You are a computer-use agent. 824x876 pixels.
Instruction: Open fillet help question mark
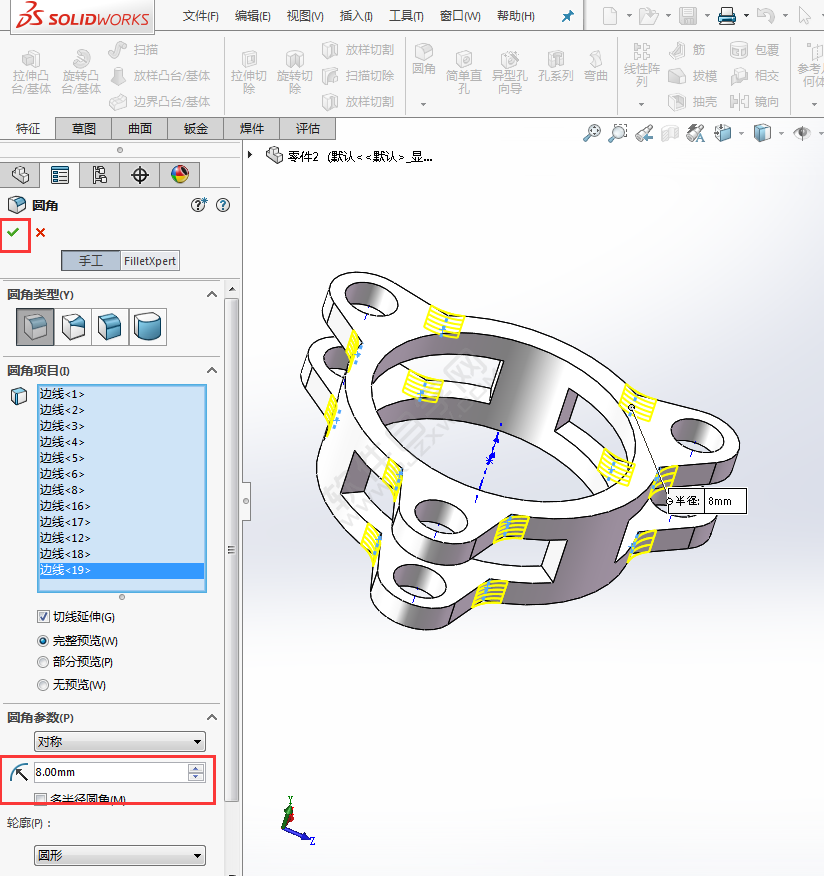click(223, 205)
